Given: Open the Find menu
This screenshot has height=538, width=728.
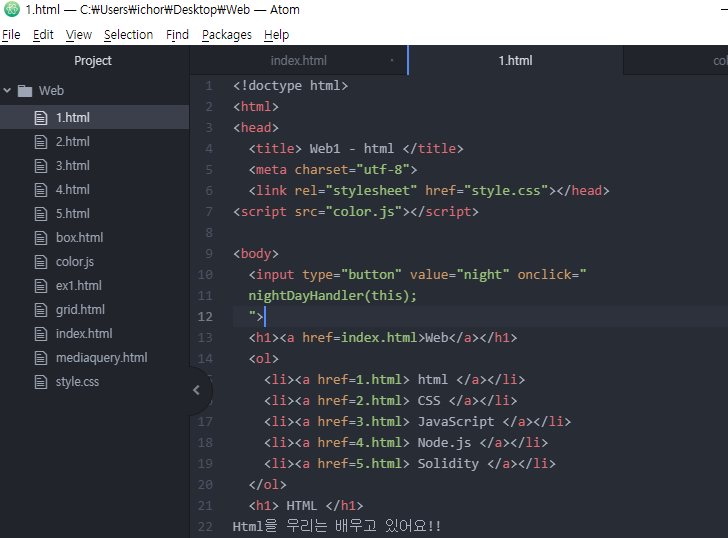Looking at the screenshot, I should (177, 35).
